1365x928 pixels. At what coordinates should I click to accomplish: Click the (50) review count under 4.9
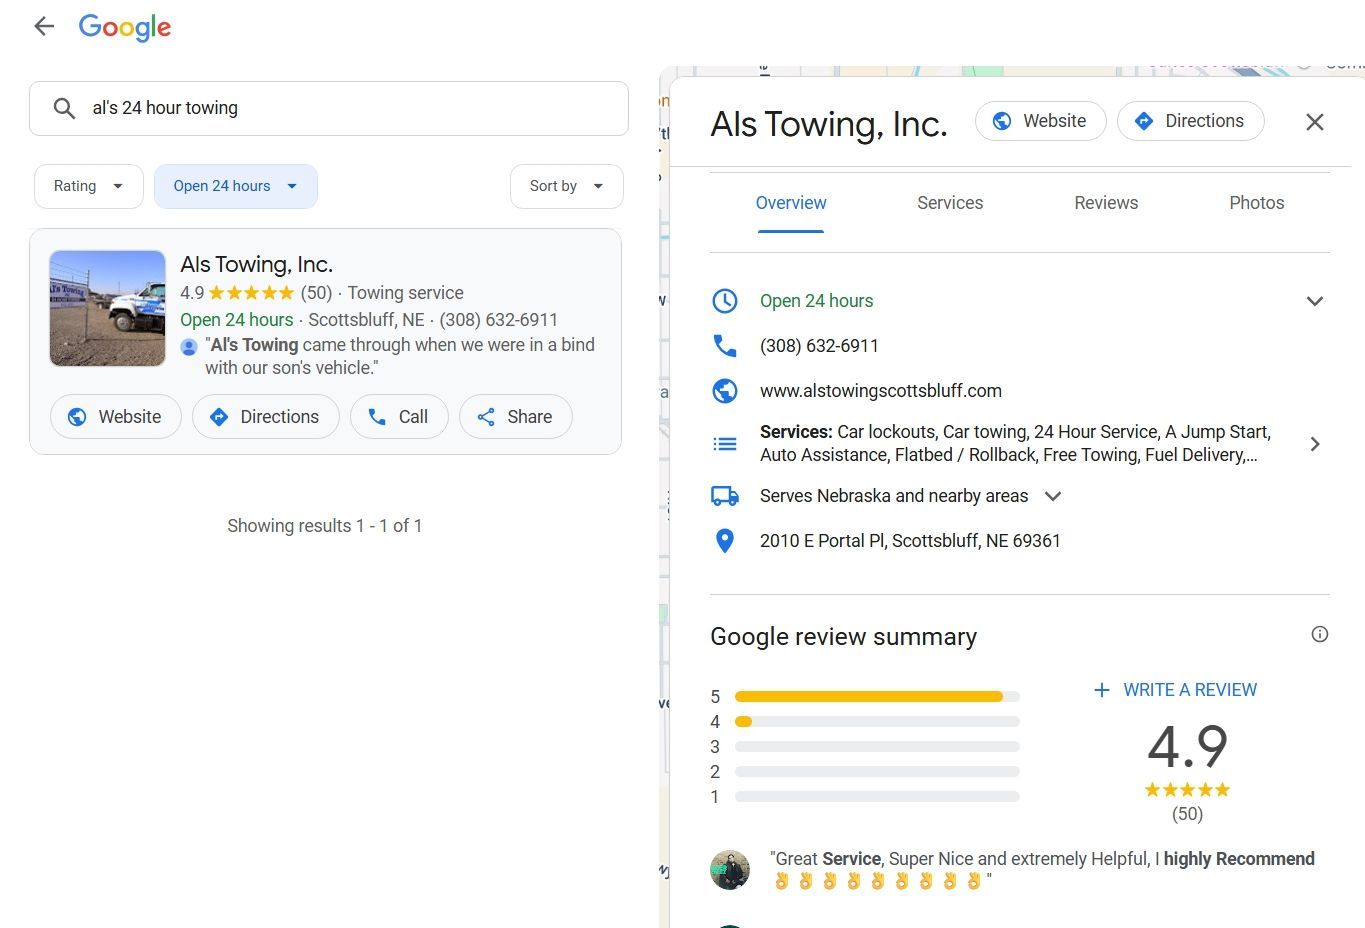pyautogui.click(x=1187, y=814)
